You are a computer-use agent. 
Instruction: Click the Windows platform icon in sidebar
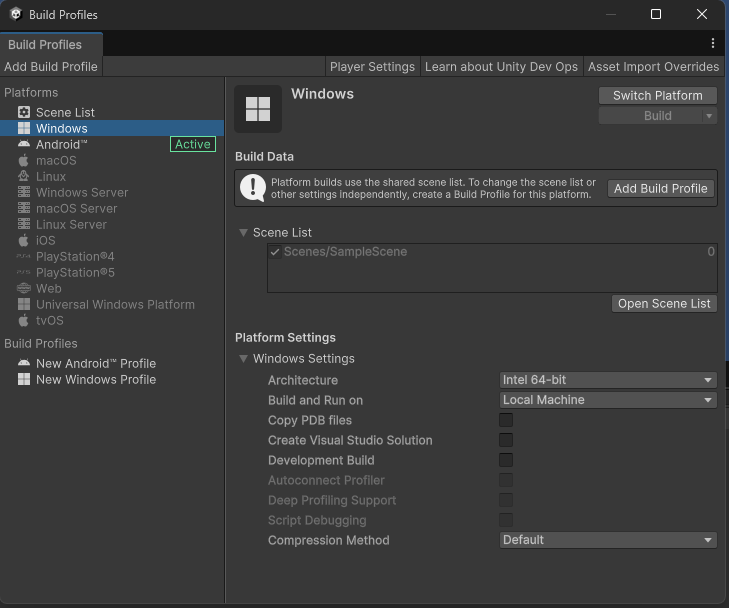click(24, 128)
